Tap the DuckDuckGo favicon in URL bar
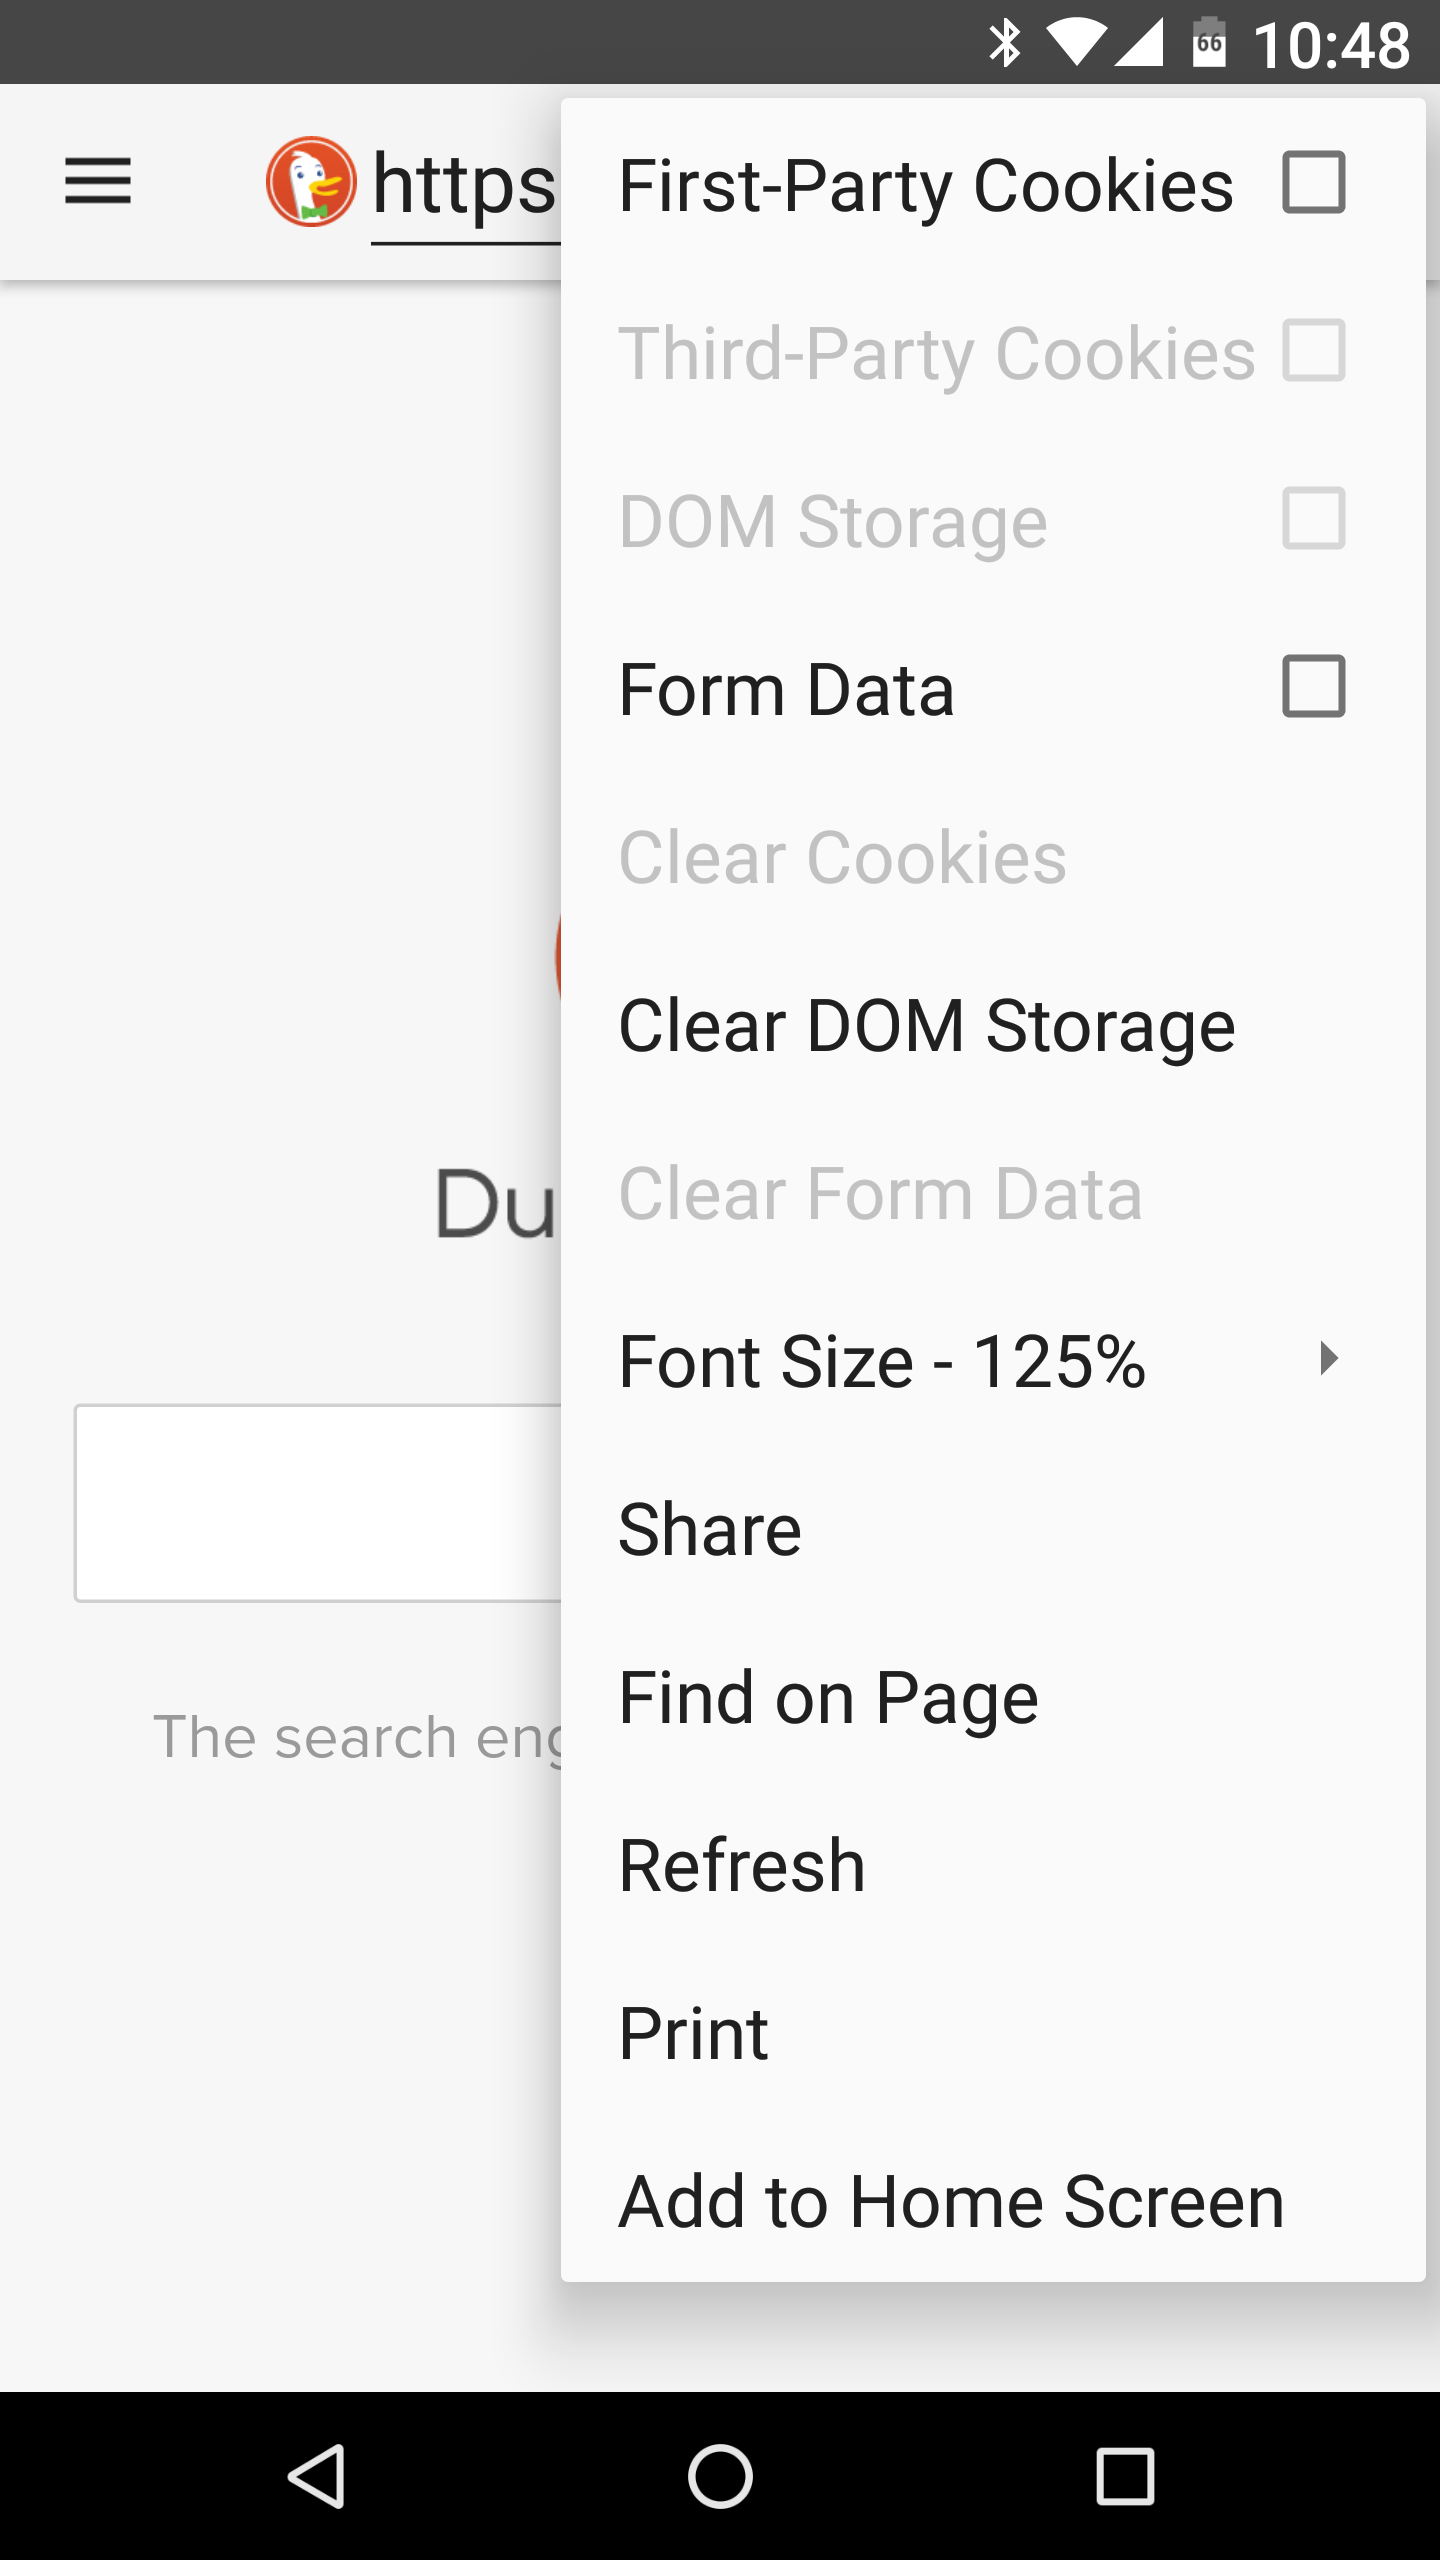This screenshot has width=1440, height=2560. [311, 182]
